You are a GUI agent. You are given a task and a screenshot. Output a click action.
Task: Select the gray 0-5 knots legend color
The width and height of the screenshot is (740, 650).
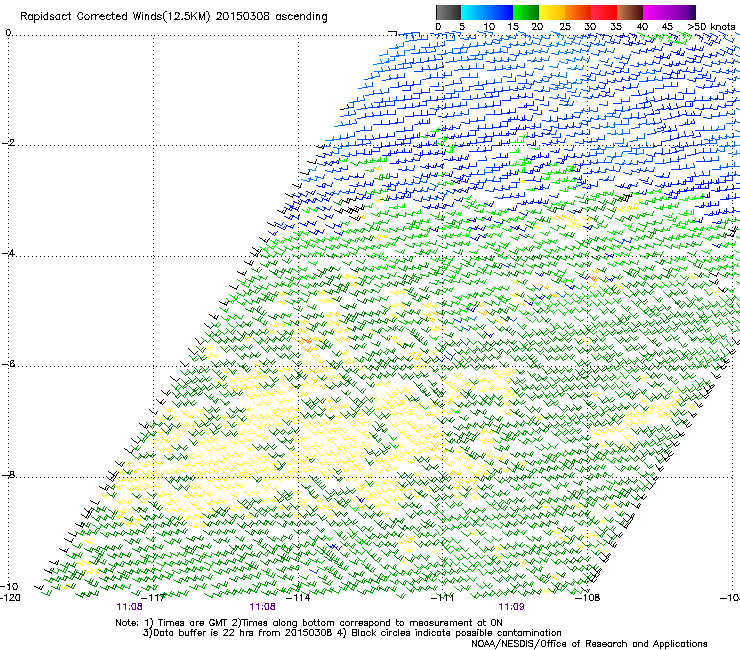pos(448,12)
